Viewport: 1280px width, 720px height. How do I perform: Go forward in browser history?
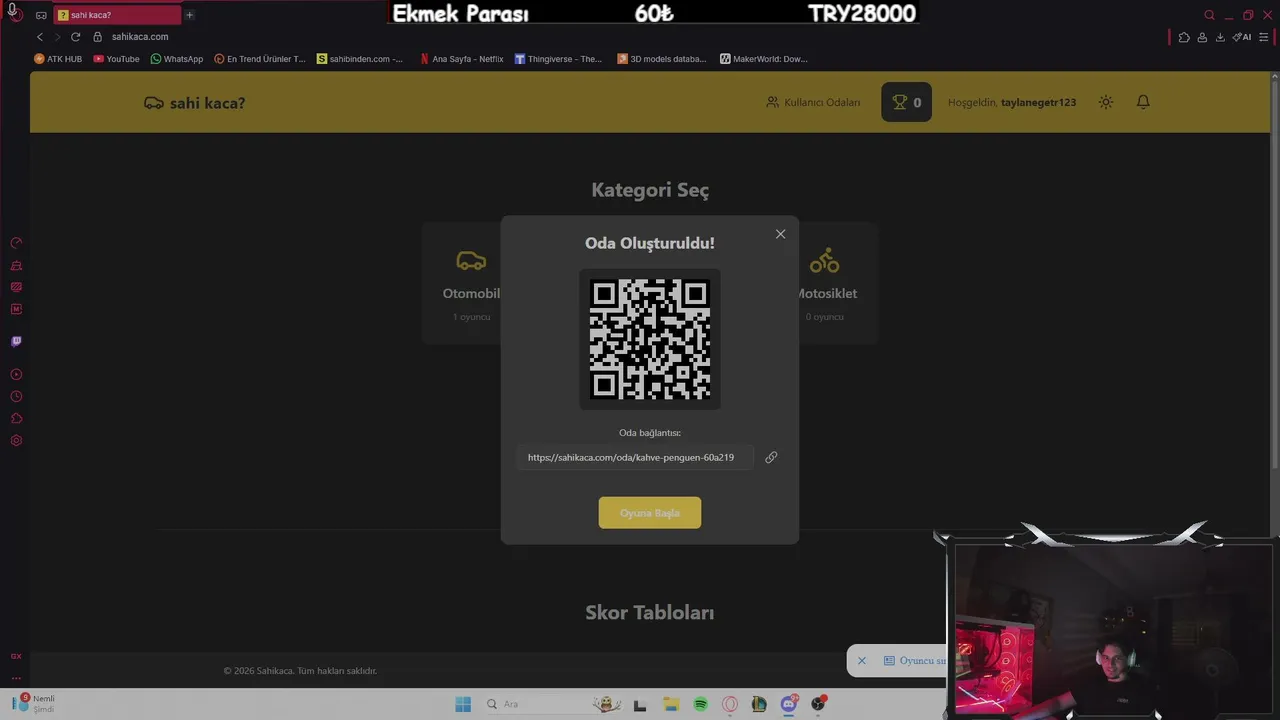click(x=57, y=37)
